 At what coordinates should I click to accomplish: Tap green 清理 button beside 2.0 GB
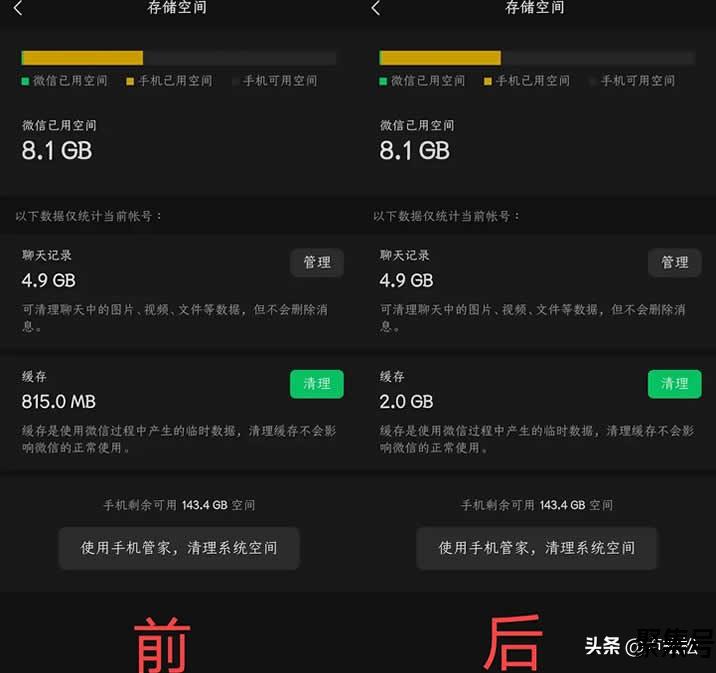tap(674, 384)
